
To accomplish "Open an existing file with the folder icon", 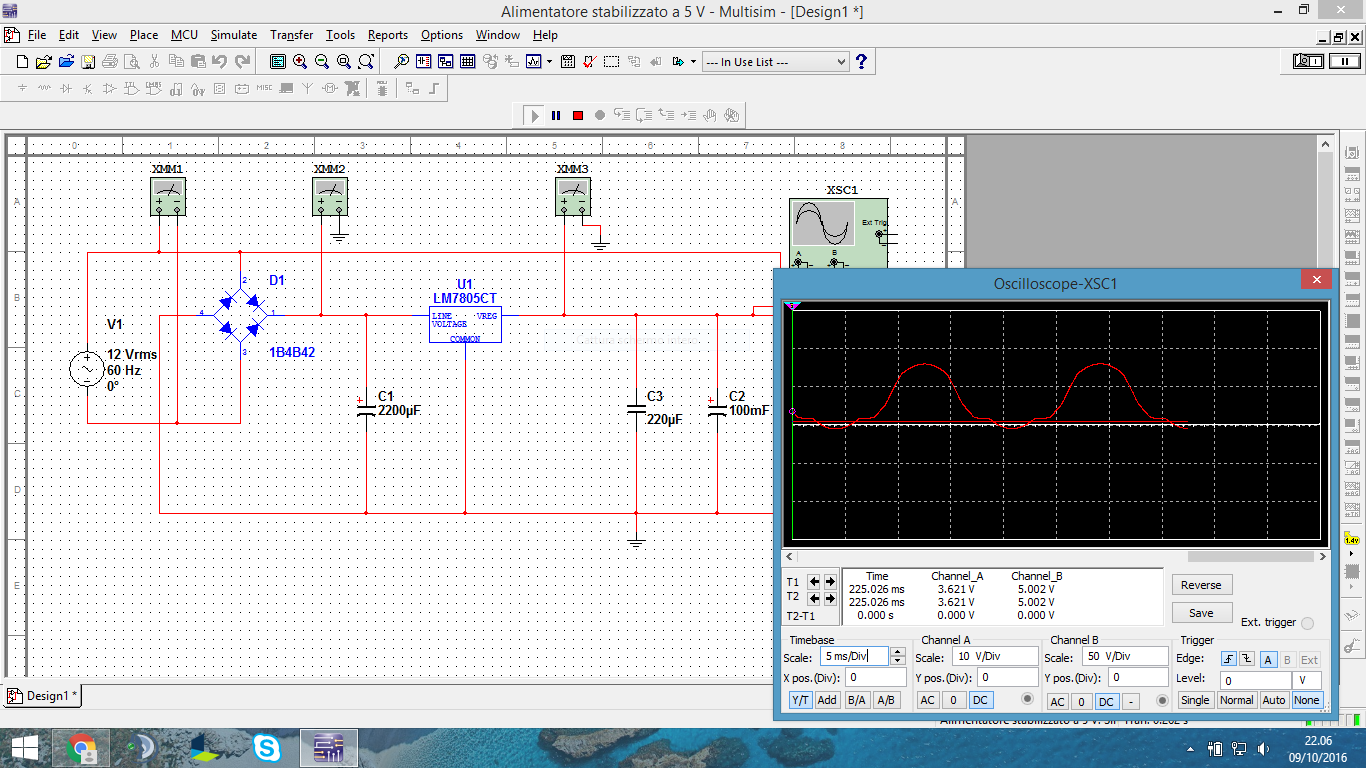I will pos(43,62).
